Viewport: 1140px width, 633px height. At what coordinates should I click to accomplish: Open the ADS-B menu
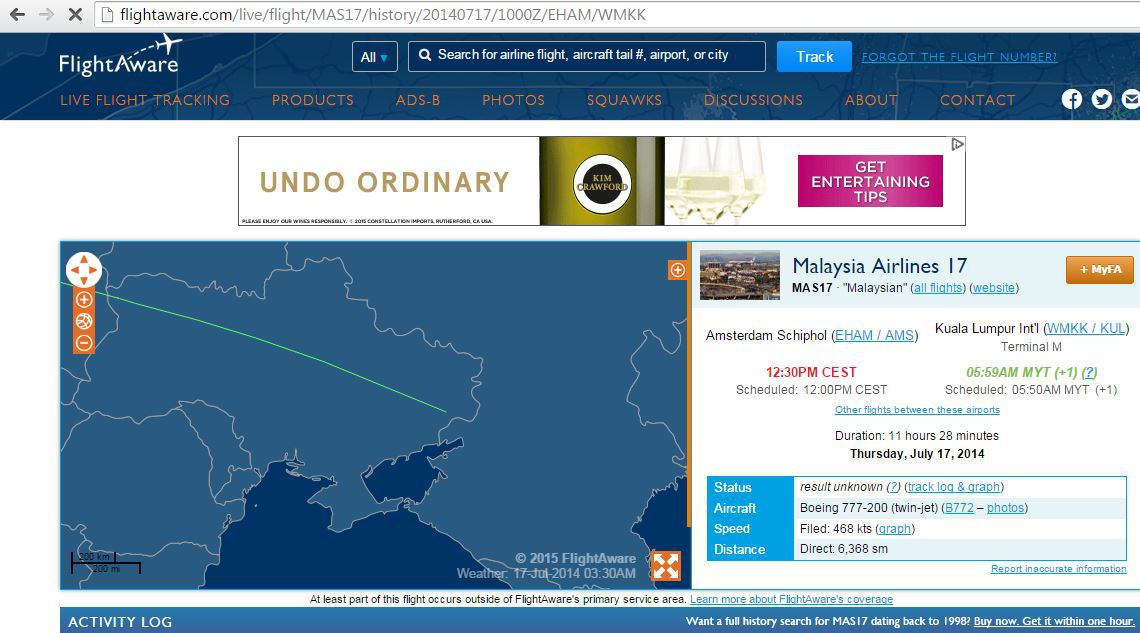click(x=418, y=100)
